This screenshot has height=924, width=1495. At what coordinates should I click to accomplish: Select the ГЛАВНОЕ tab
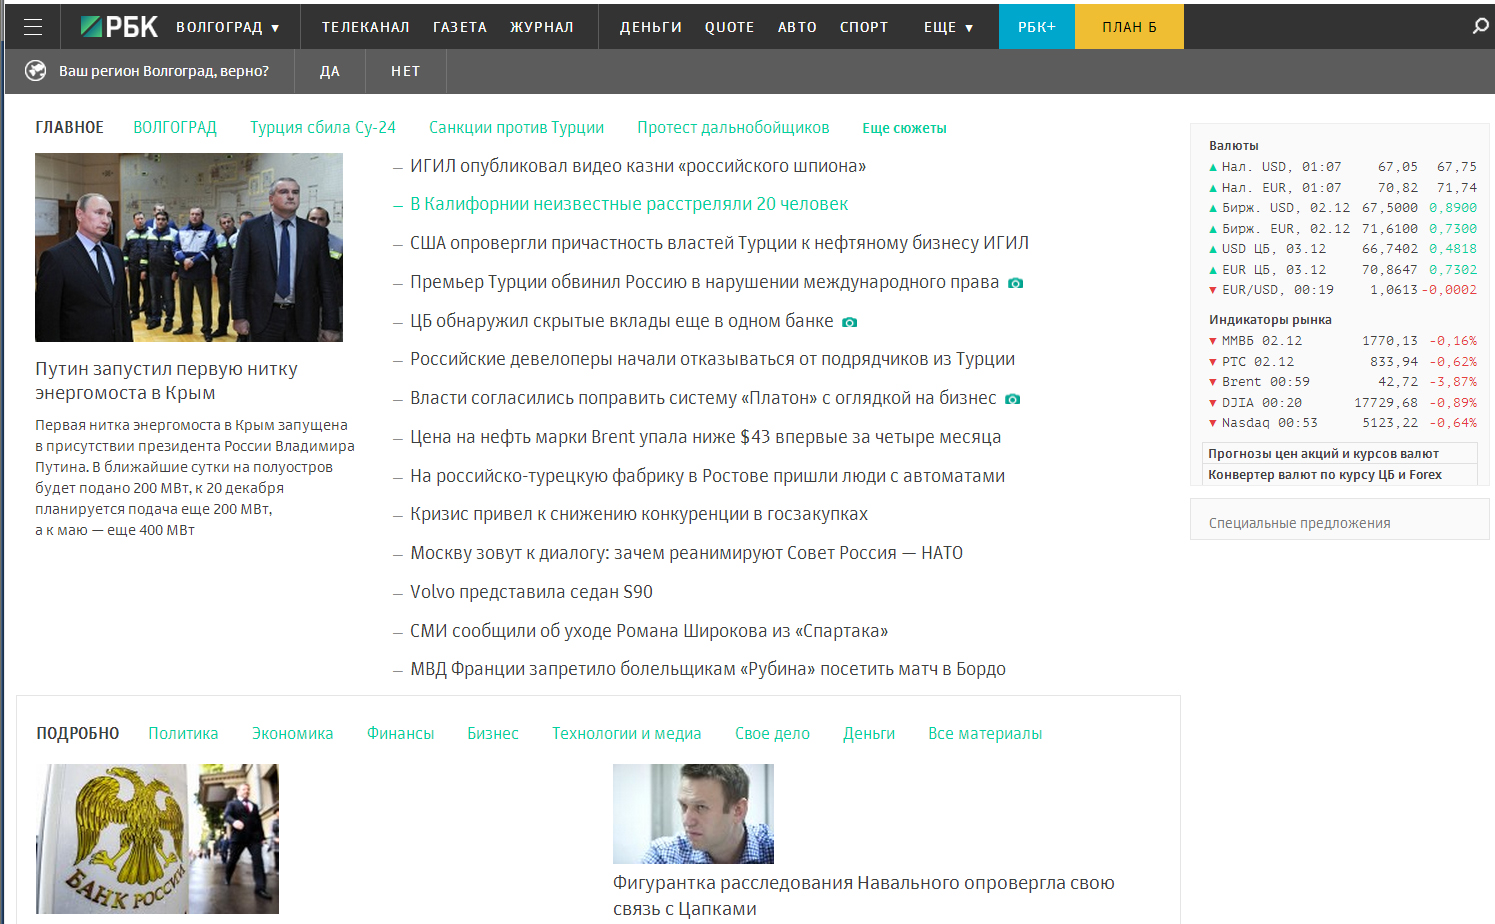pos(69,128)
